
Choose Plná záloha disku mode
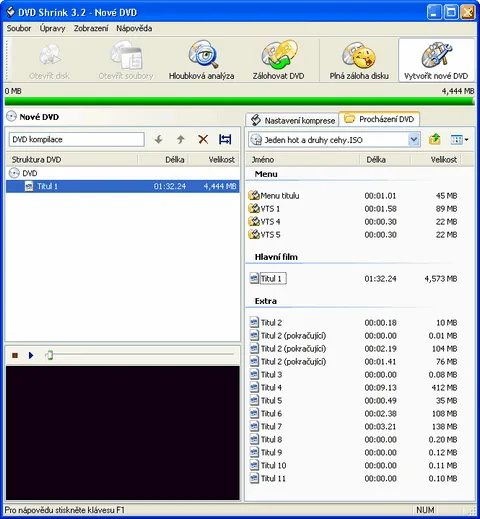tap(359, 61)
